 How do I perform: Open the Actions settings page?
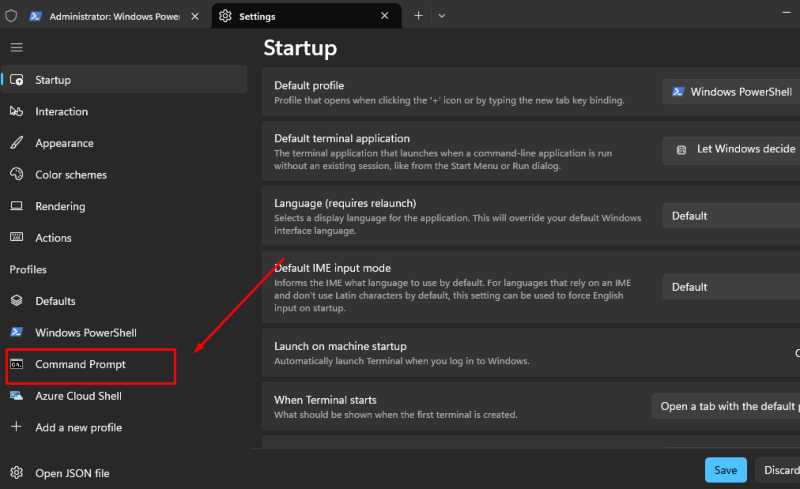point(124,238)
